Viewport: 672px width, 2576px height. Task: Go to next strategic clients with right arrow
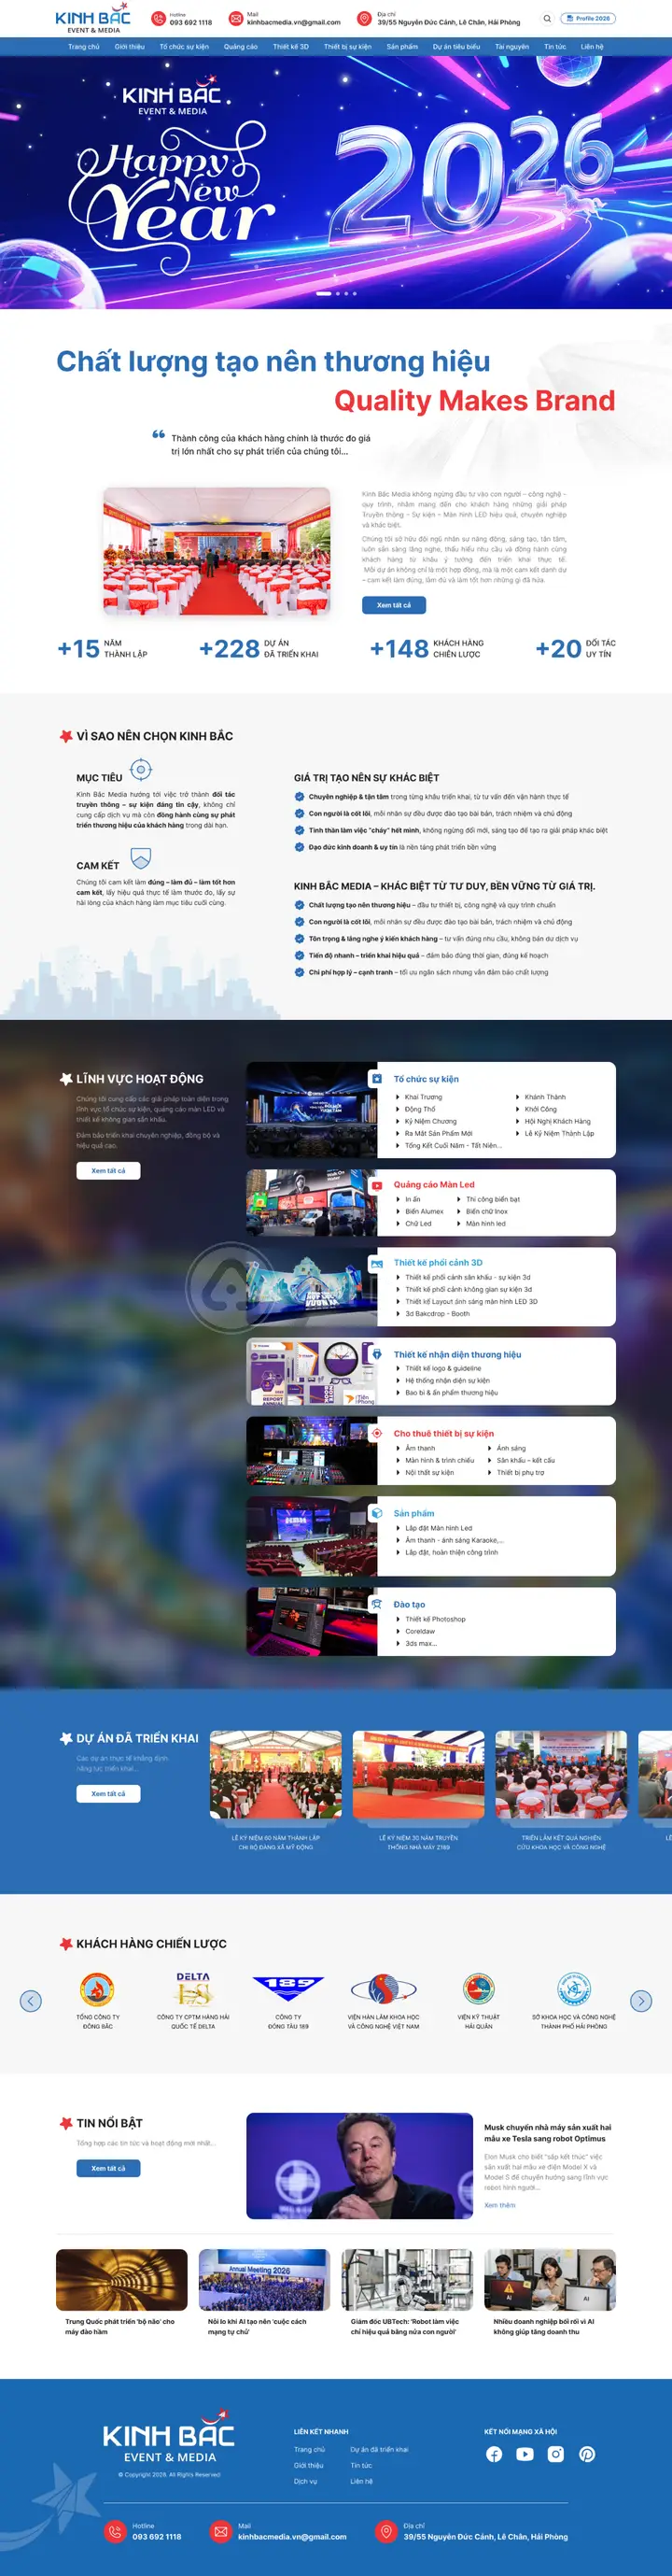tap(641, 2000)
